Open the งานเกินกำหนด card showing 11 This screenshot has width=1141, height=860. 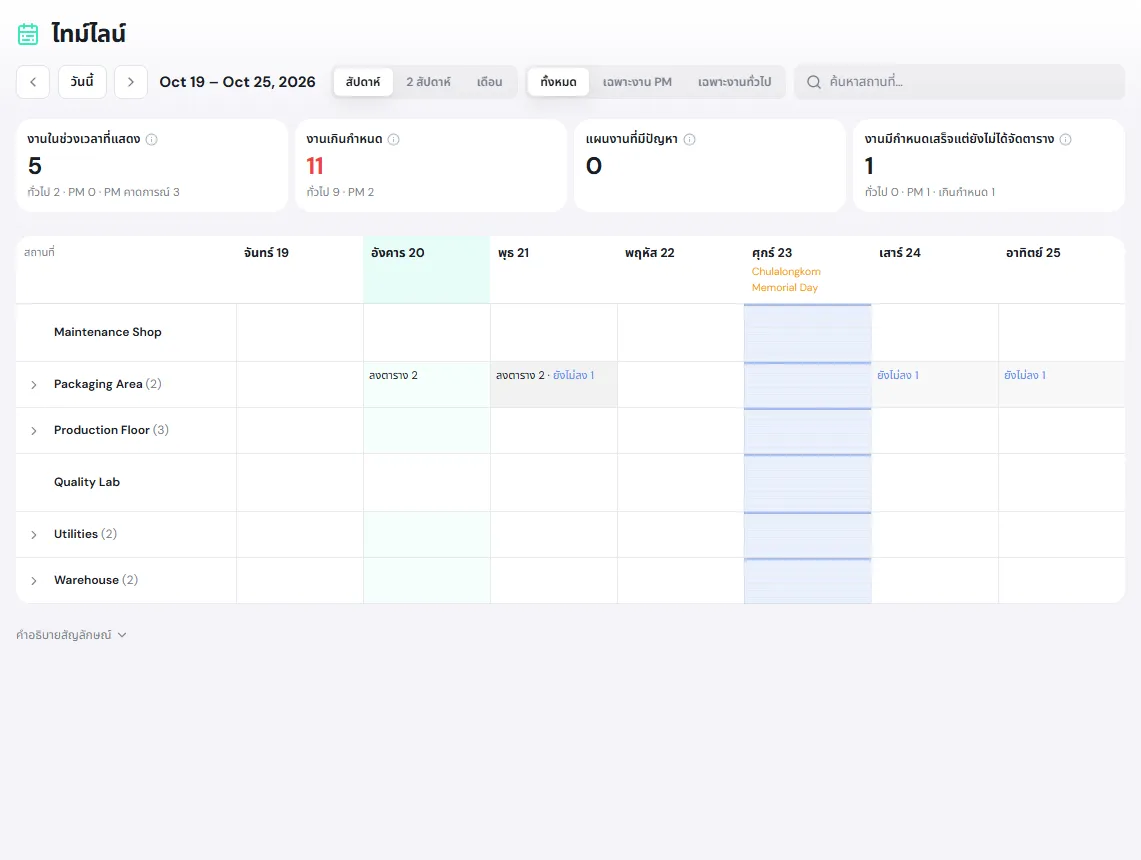coord(431,166)
